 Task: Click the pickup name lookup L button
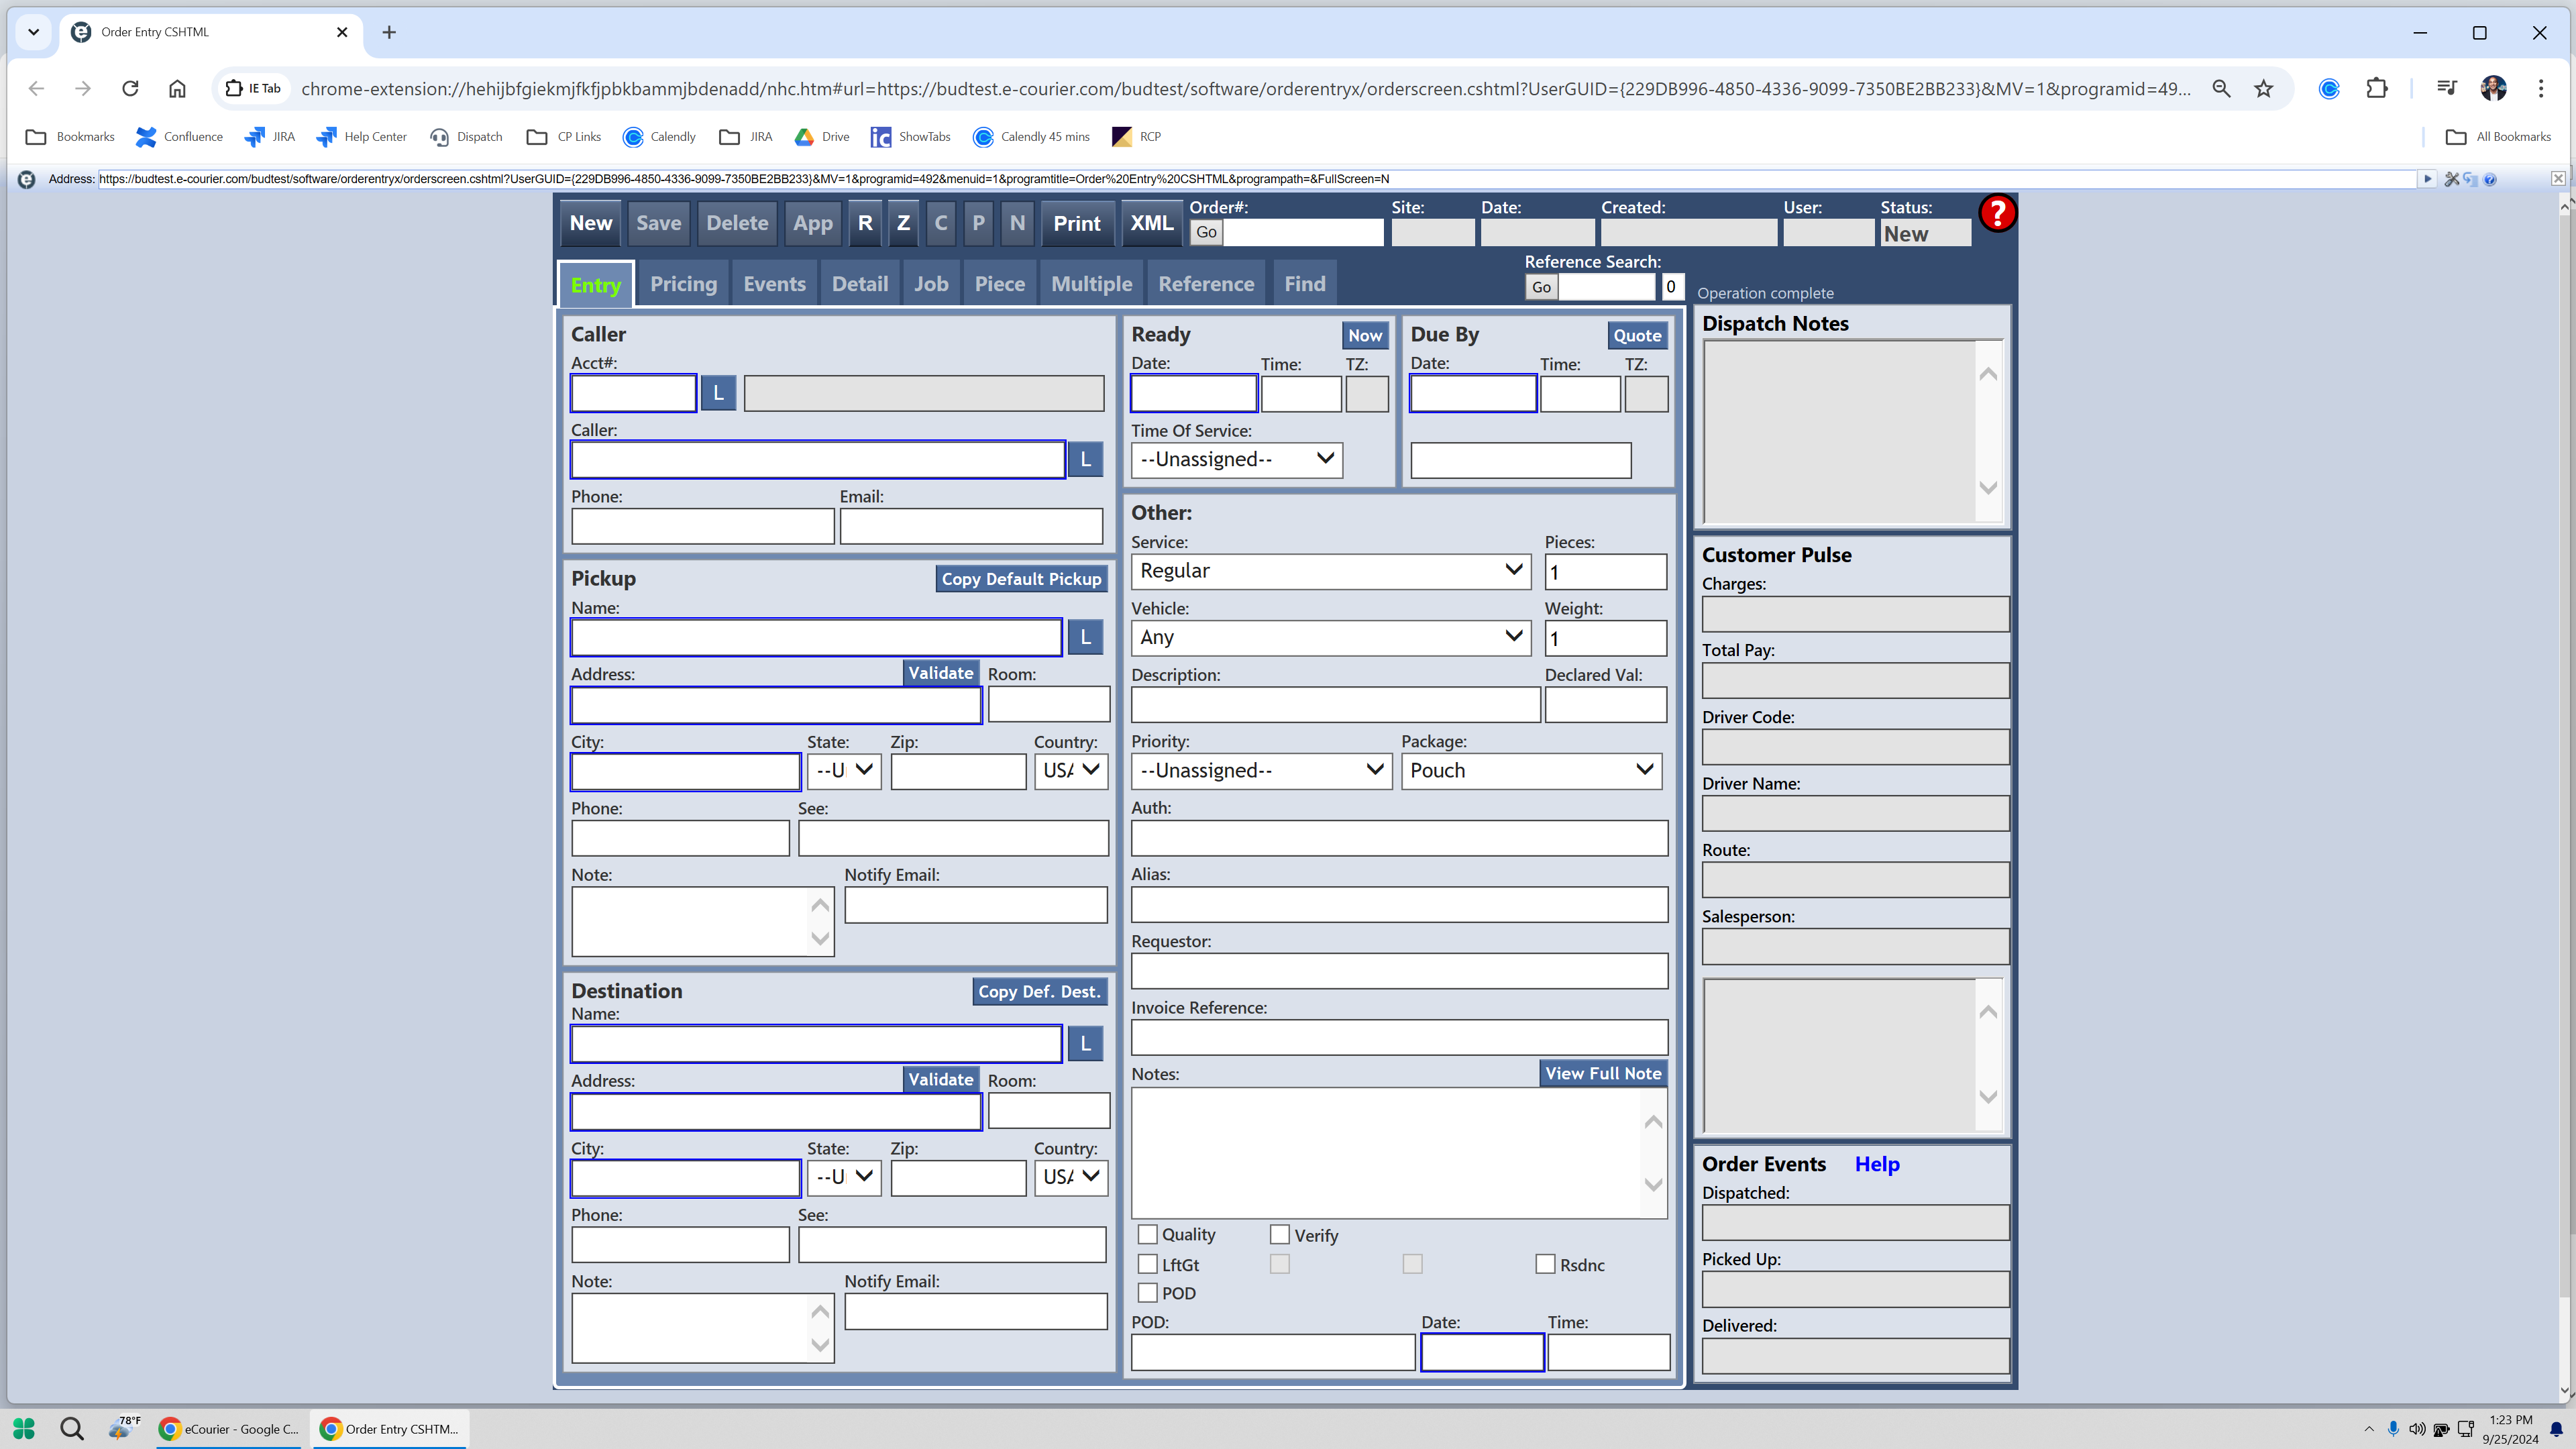tap(1085, 637)
